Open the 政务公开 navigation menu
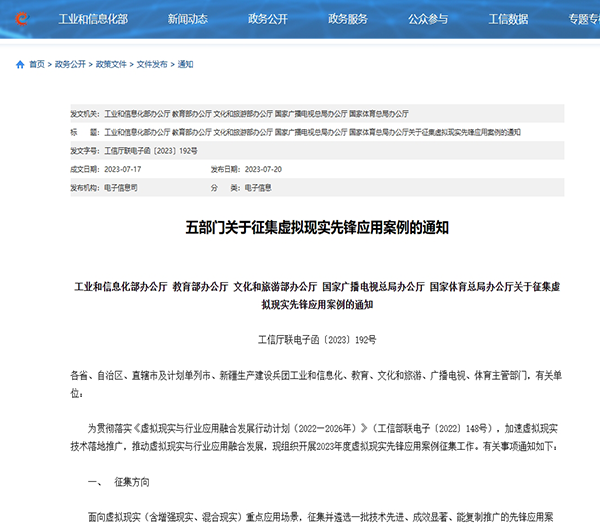This screenshot has height=528, width=600. (269, 19)
